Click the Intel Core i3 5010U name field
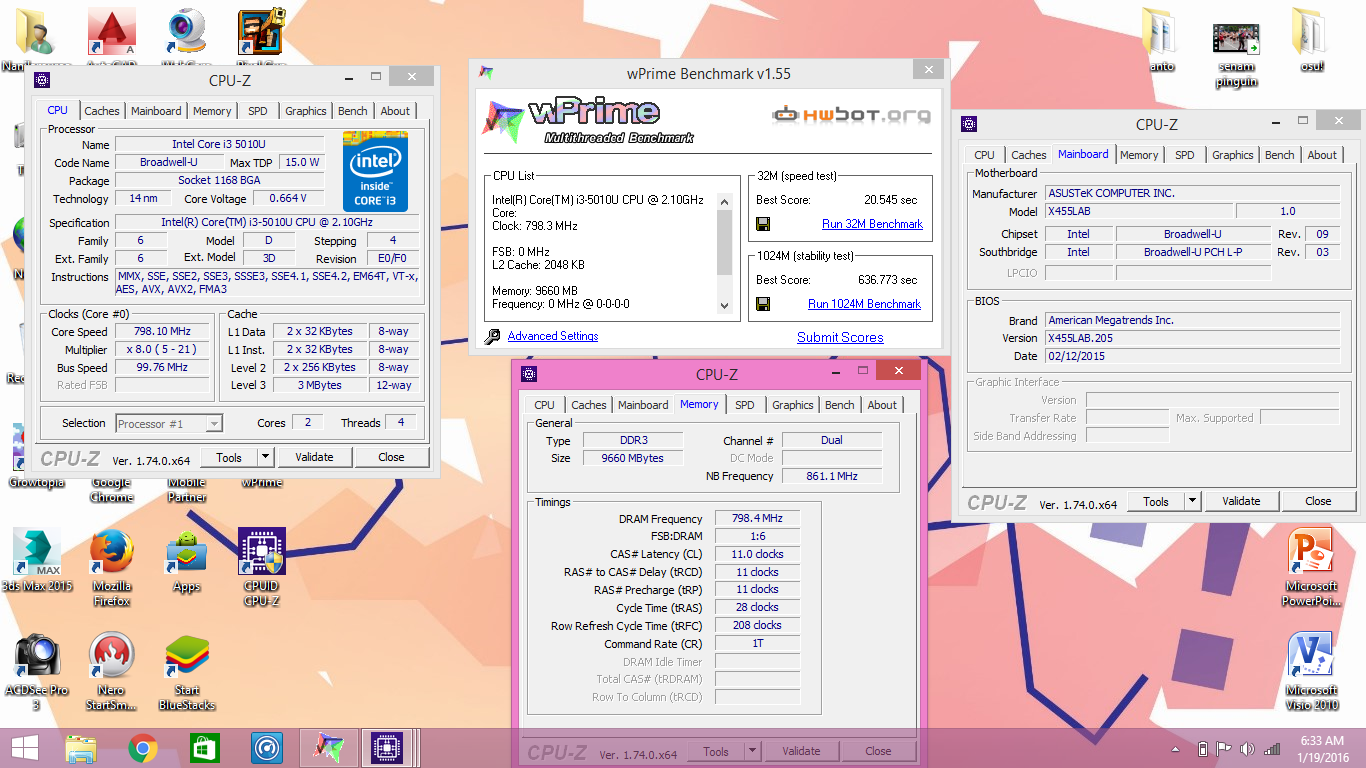The width and height of the screenshot is (1366, 768). (x=220, y=145)
